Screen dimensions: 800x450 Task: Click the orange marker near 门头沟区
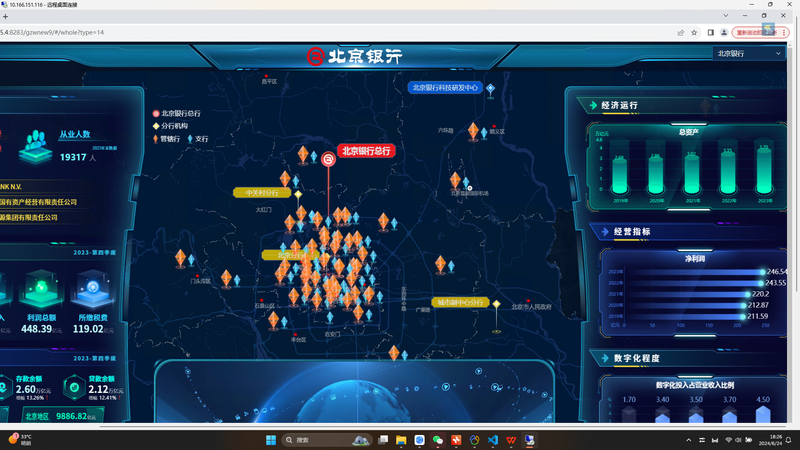point(226,279)
